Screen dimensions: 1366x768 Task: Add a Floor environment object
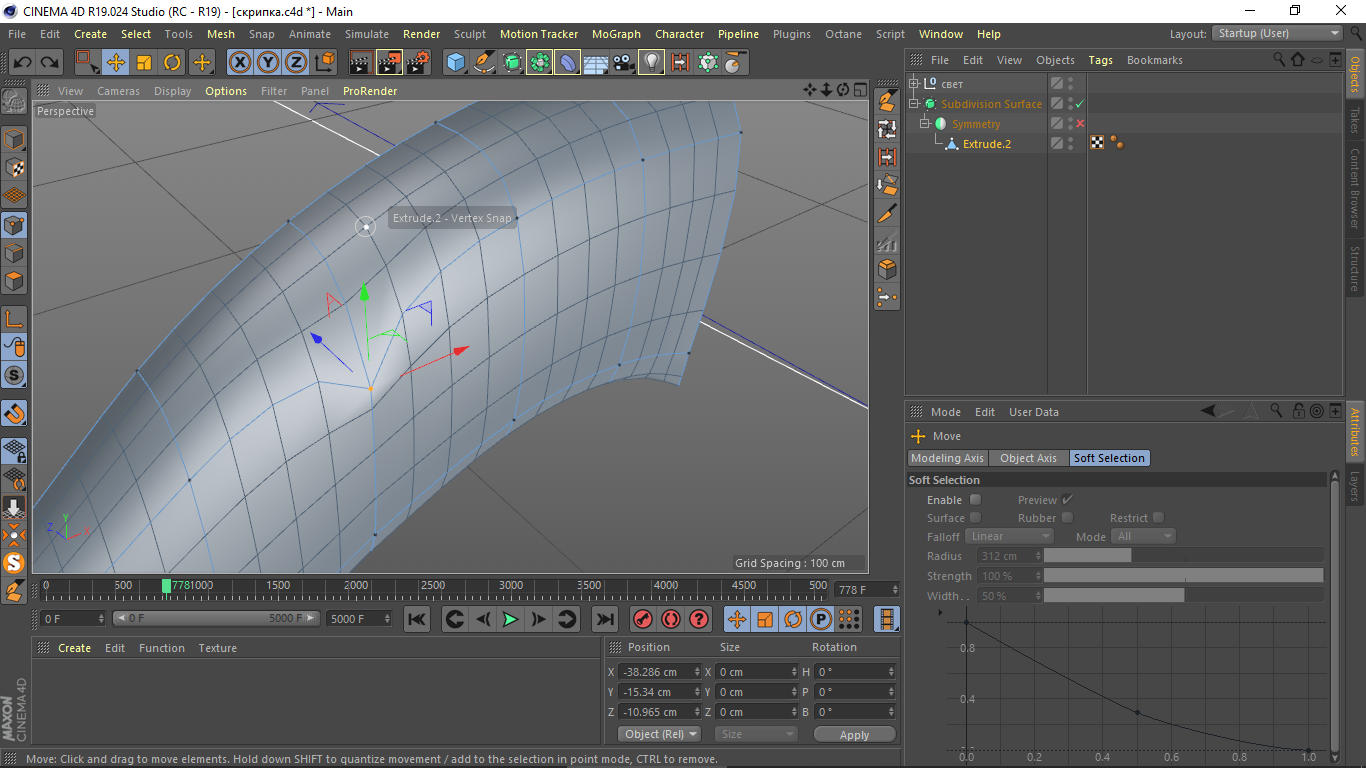[x=596, y=62]
